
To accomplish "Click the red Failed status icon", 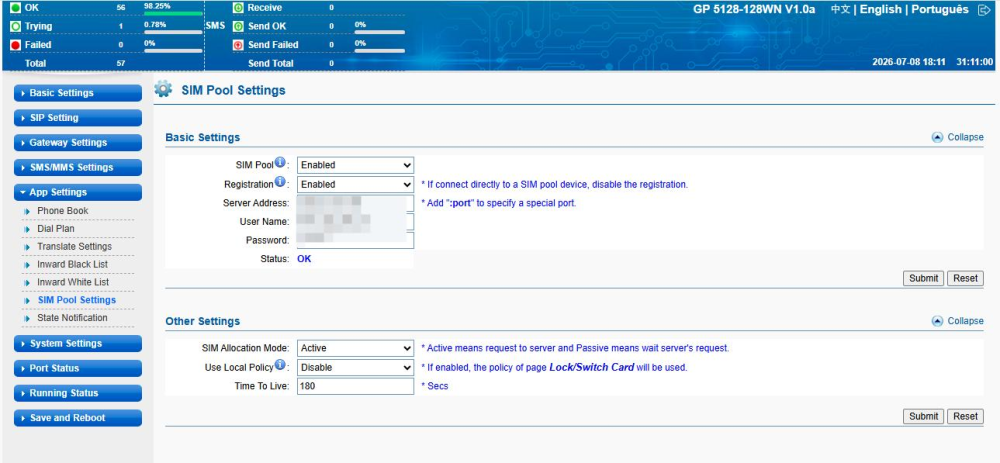I will 15,45.
